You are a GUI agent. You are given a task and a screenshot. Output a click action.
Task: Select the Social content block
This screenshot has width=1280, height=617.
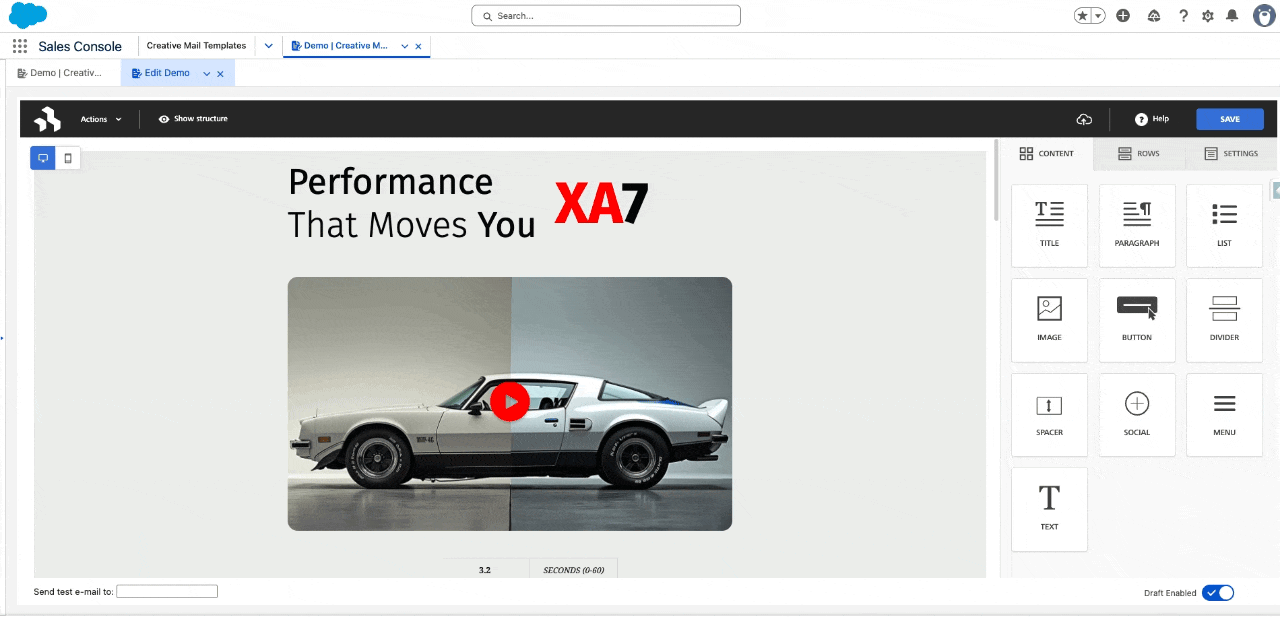point(1136,414)
